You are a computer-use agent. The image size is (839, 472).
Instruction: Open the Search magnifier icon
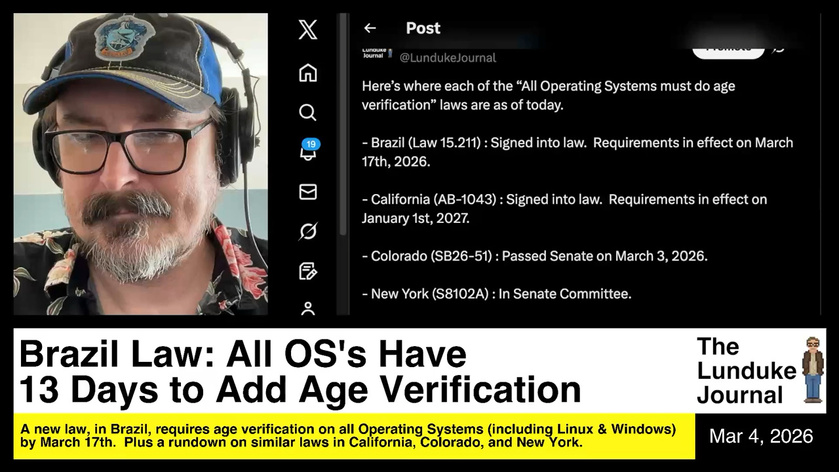tap(308, 112)
